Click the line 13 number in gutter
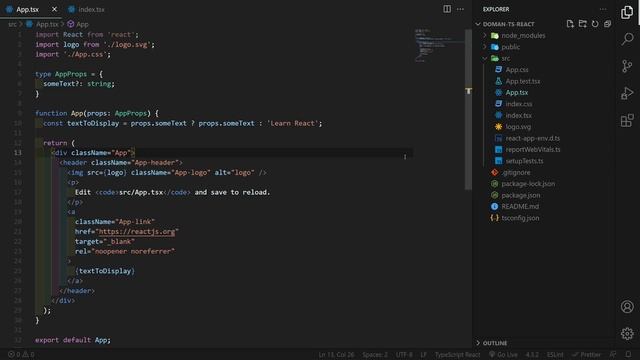The image size is (640, 360). click(18, 153)
